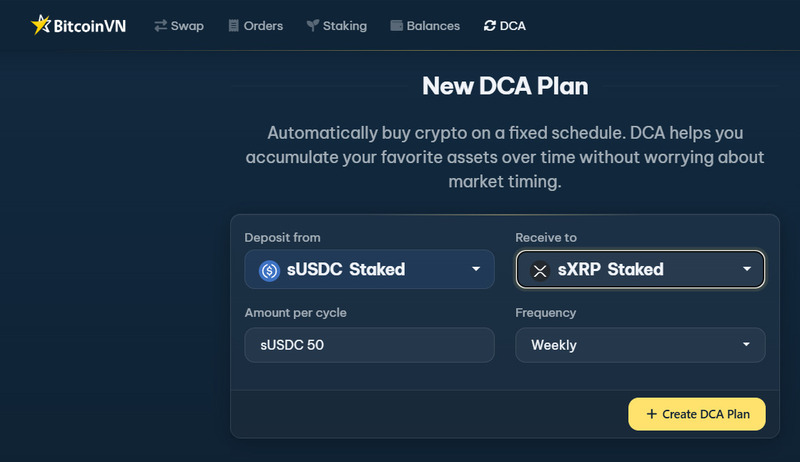Open the Deposit from dropdown
This screenshot has height=462, width=800.
(x=369, y=269)
